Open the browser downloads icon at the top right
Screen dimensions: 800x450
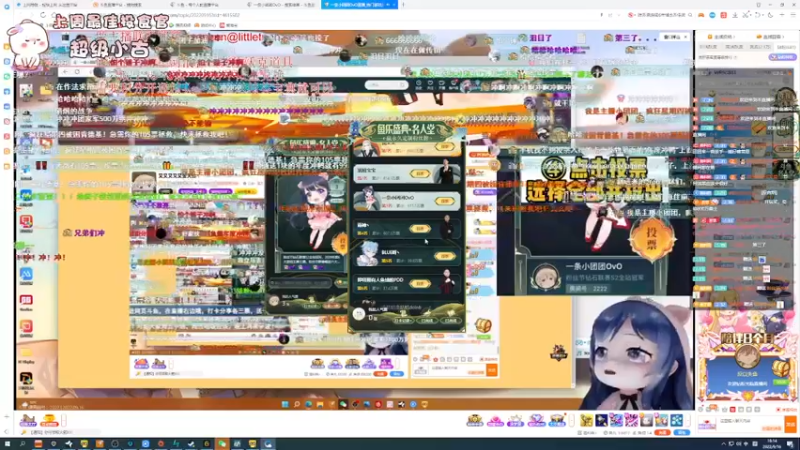click(735, 15)
